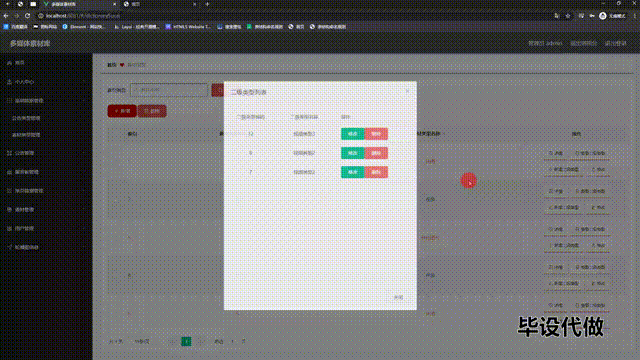Click the red 删除 button for row 12
The image size is (640, 360).
tap(376, 134)
